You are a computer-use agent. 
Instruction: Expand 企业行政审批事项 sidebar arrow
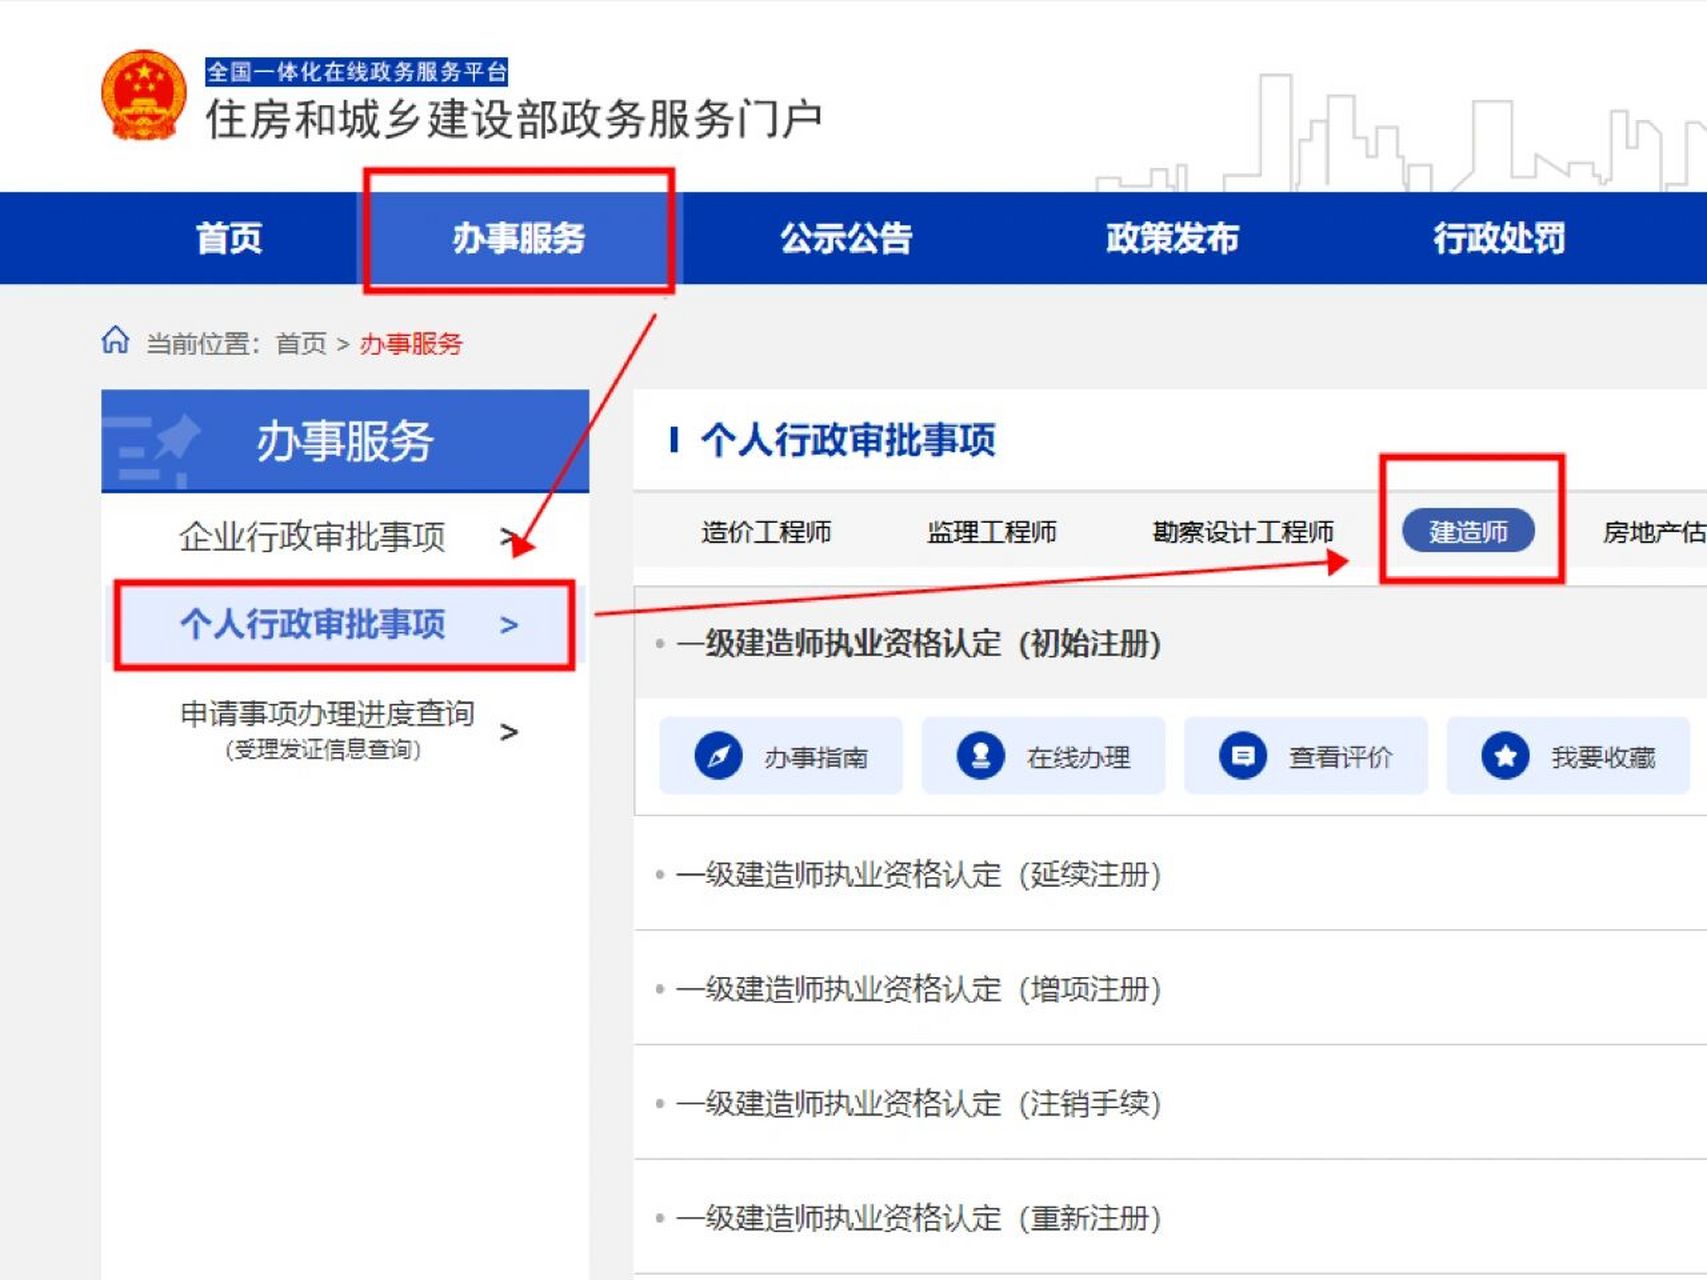point(509,537)
